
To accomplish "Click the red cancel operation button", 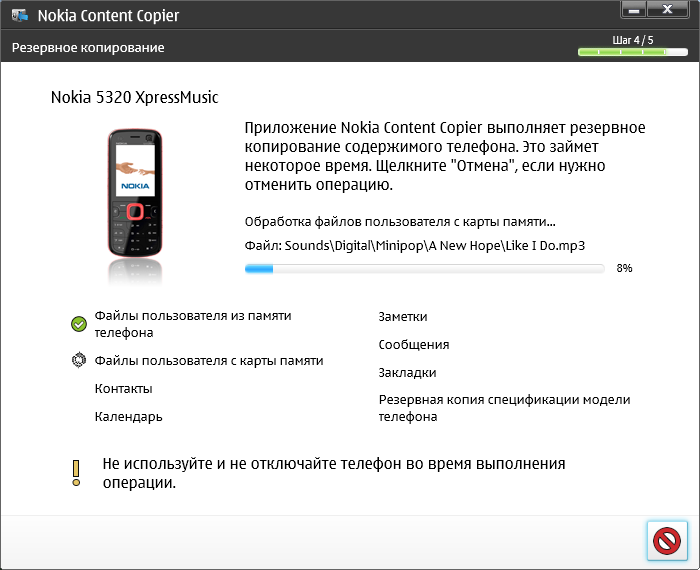I will tap(667, 540).
